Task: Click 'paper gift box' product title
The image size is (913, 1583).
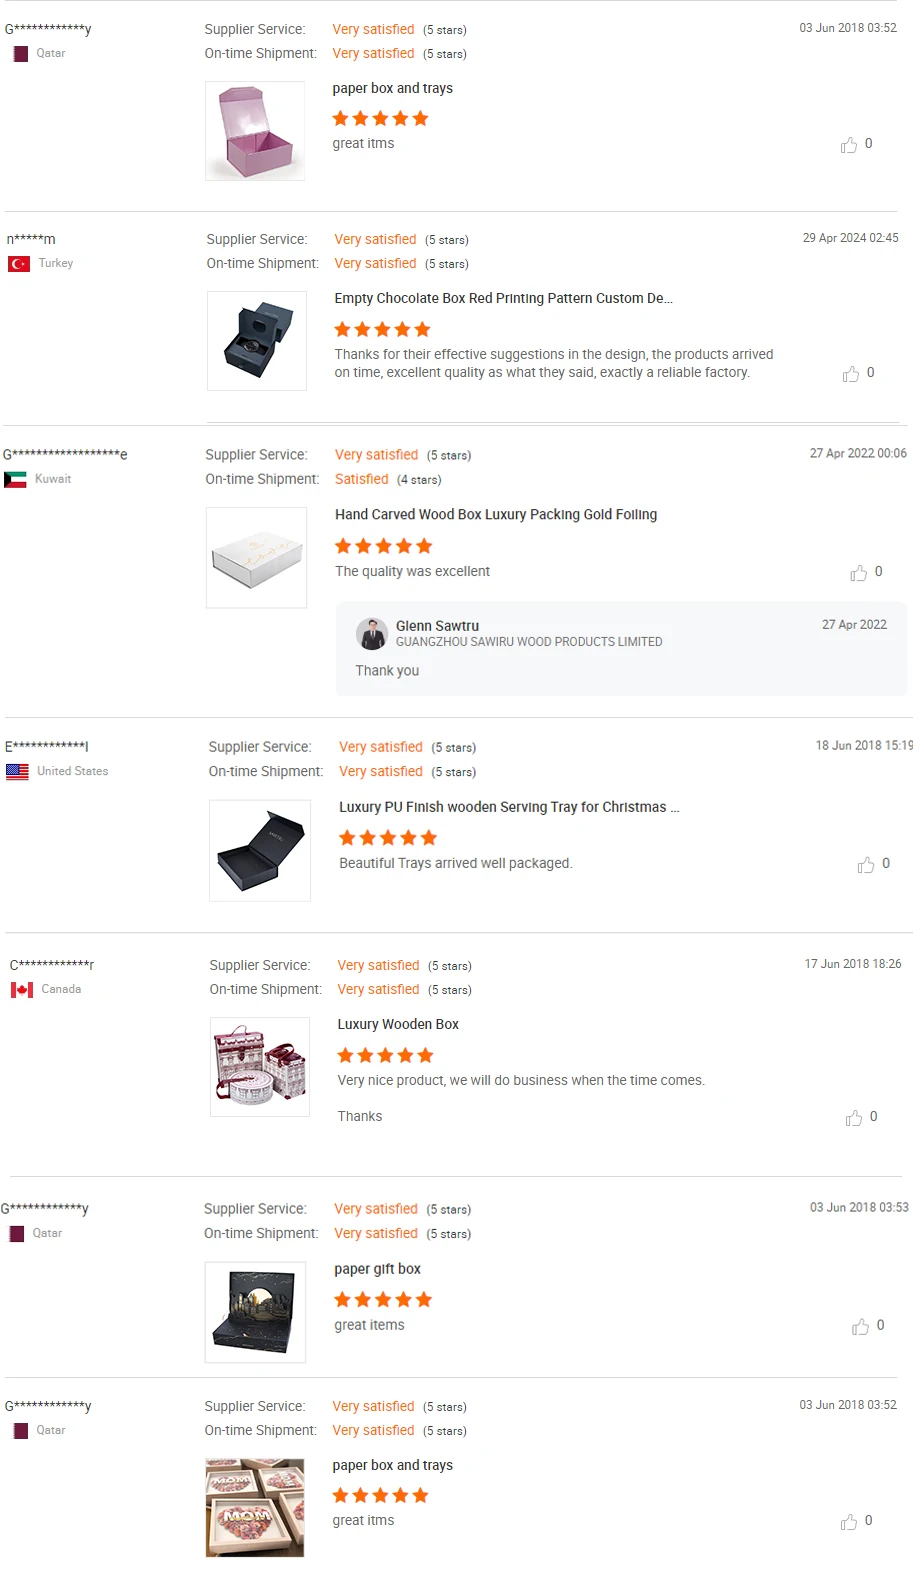Action: coord(377,1269)
